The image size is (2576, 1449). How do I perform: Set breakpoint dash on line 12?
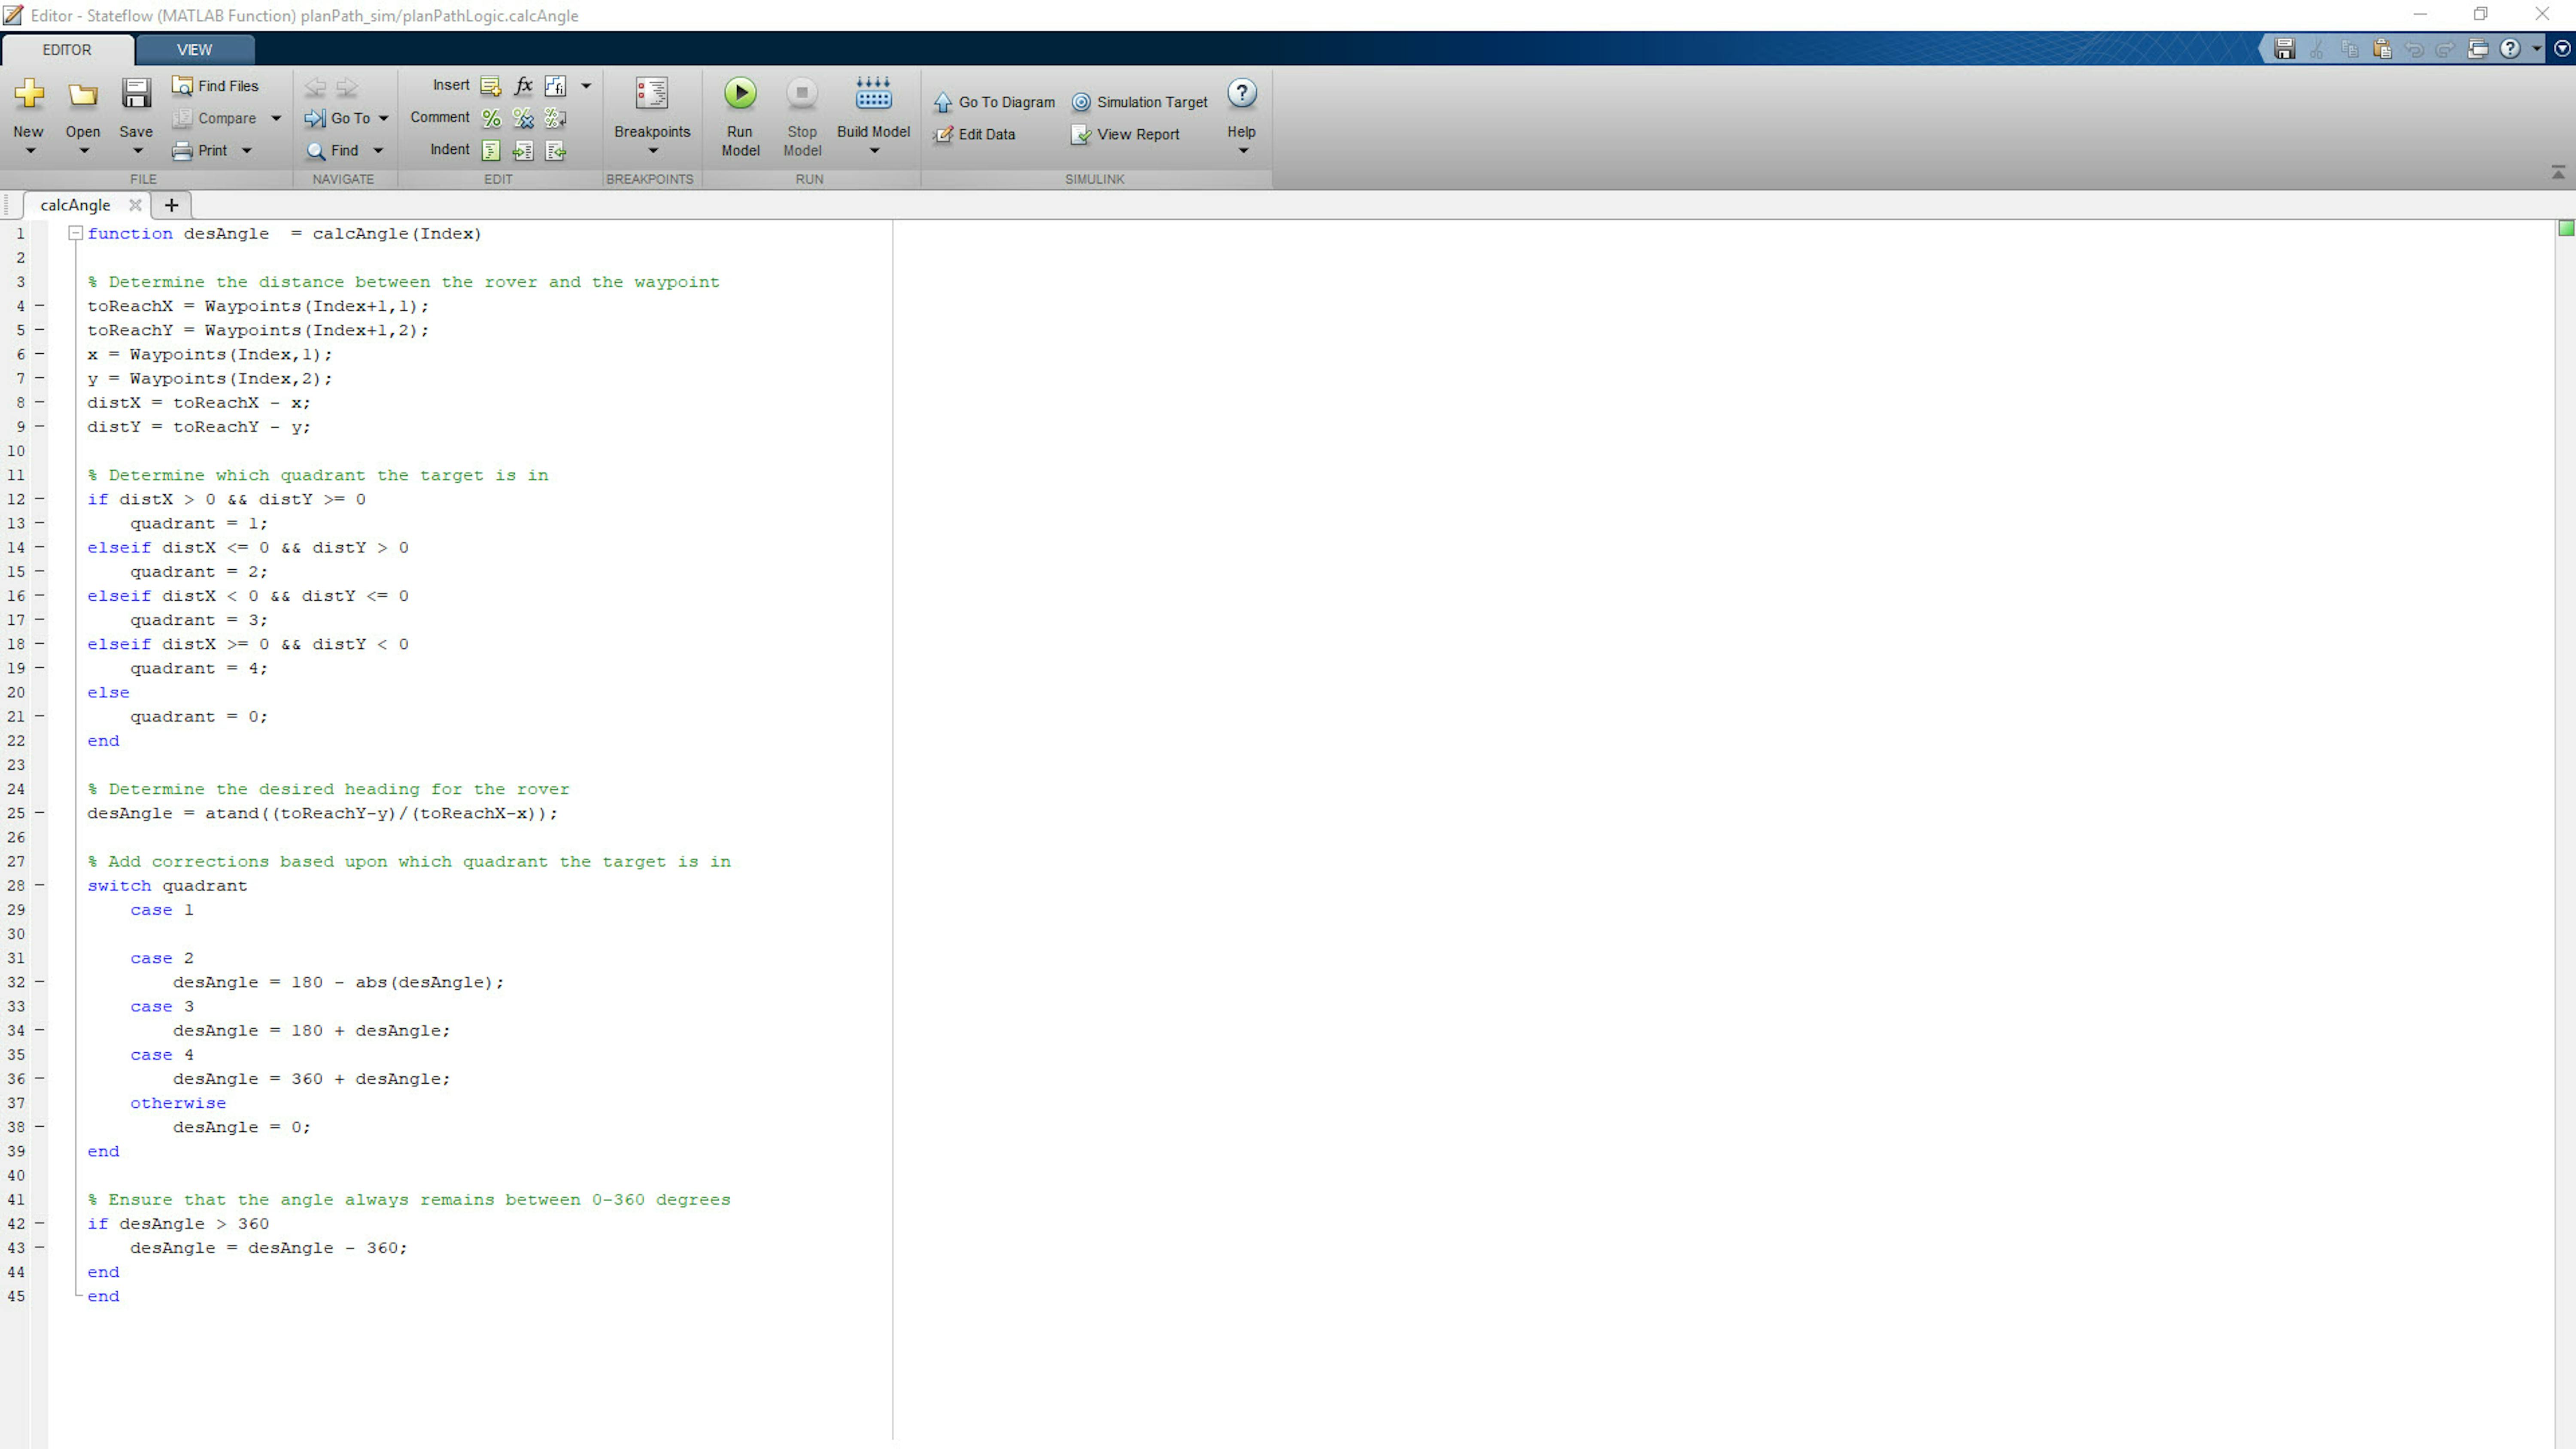(40, 499)
